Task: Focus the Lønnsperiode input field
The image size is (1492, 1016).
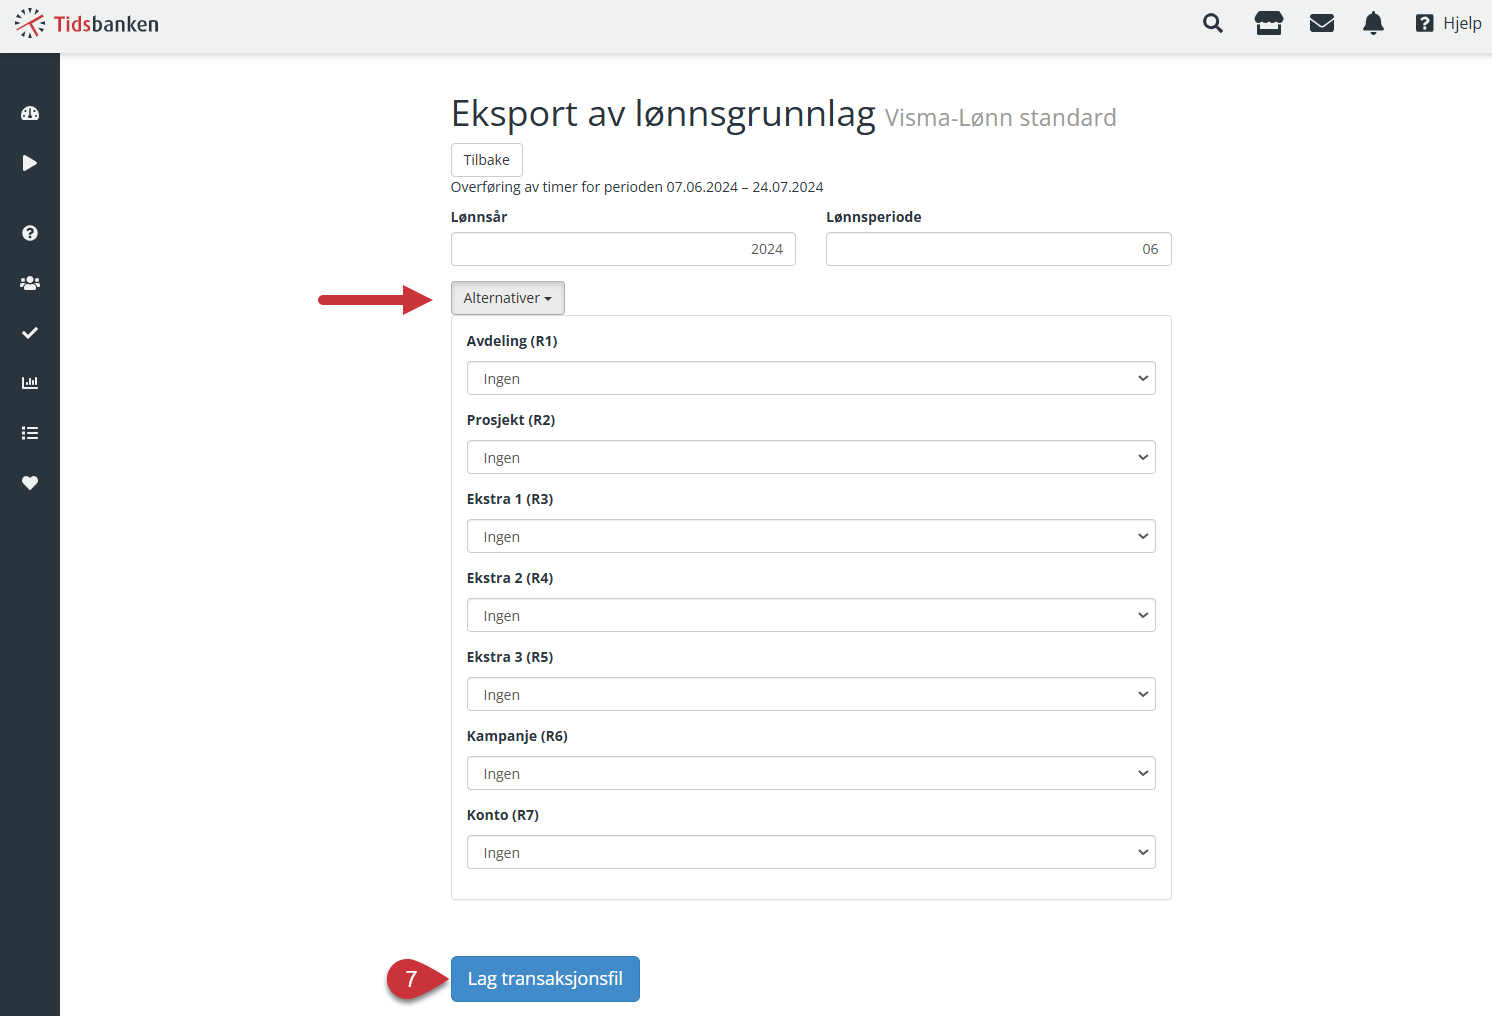Action: point(999,249)
